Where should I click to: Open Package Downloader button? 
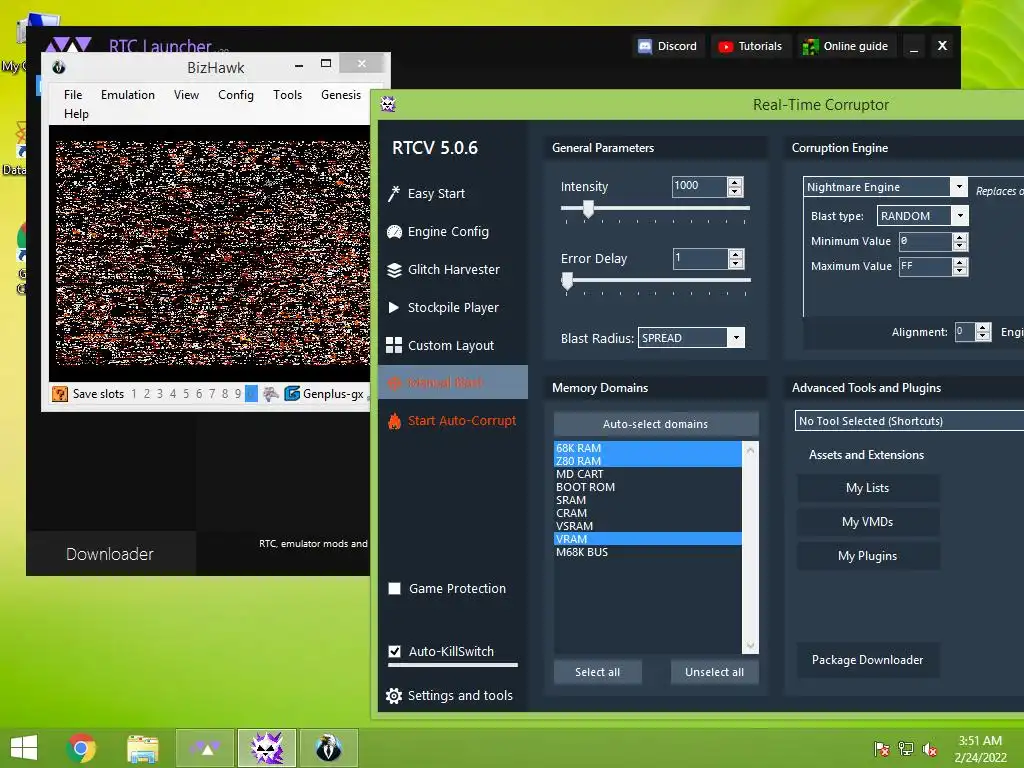(868, 660)
